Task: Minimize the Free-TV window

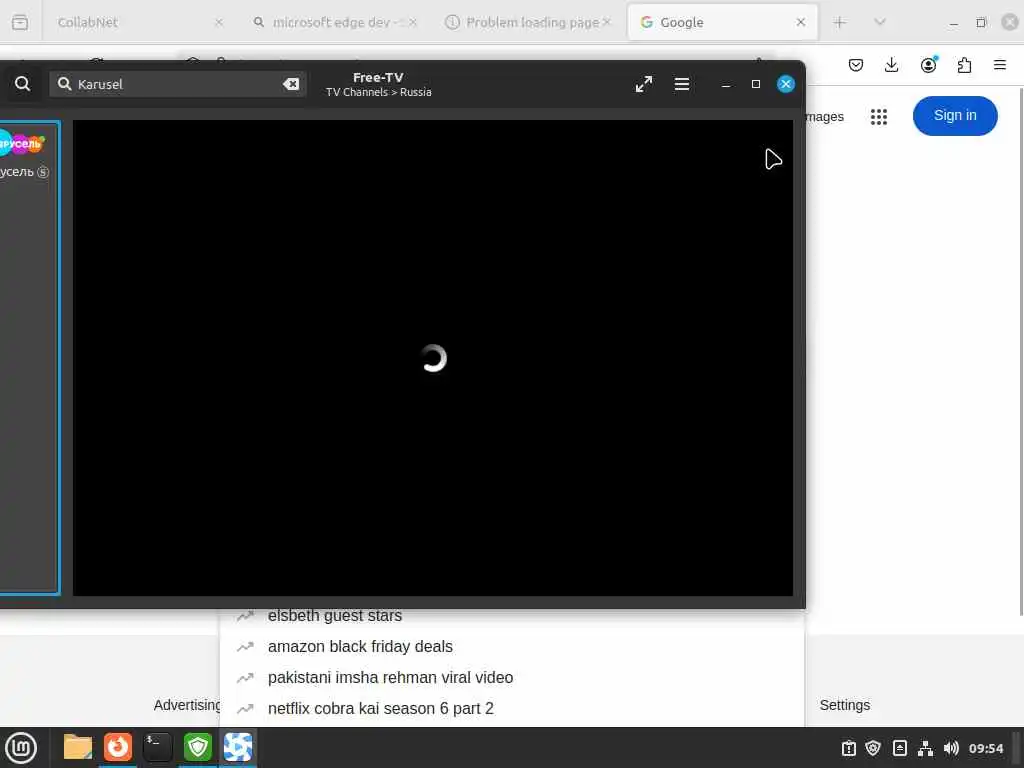Action: click(x=726, y=84)
